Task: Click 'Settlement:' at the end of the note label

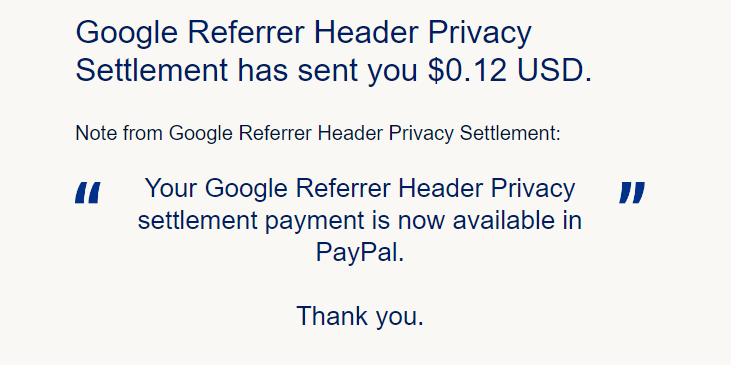Action: coord(510,133)
